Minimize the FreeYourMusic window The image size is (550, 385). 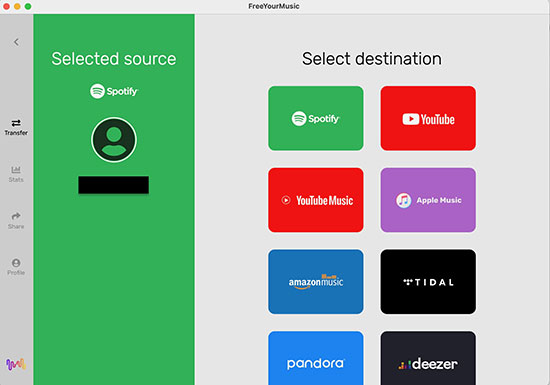17,6
